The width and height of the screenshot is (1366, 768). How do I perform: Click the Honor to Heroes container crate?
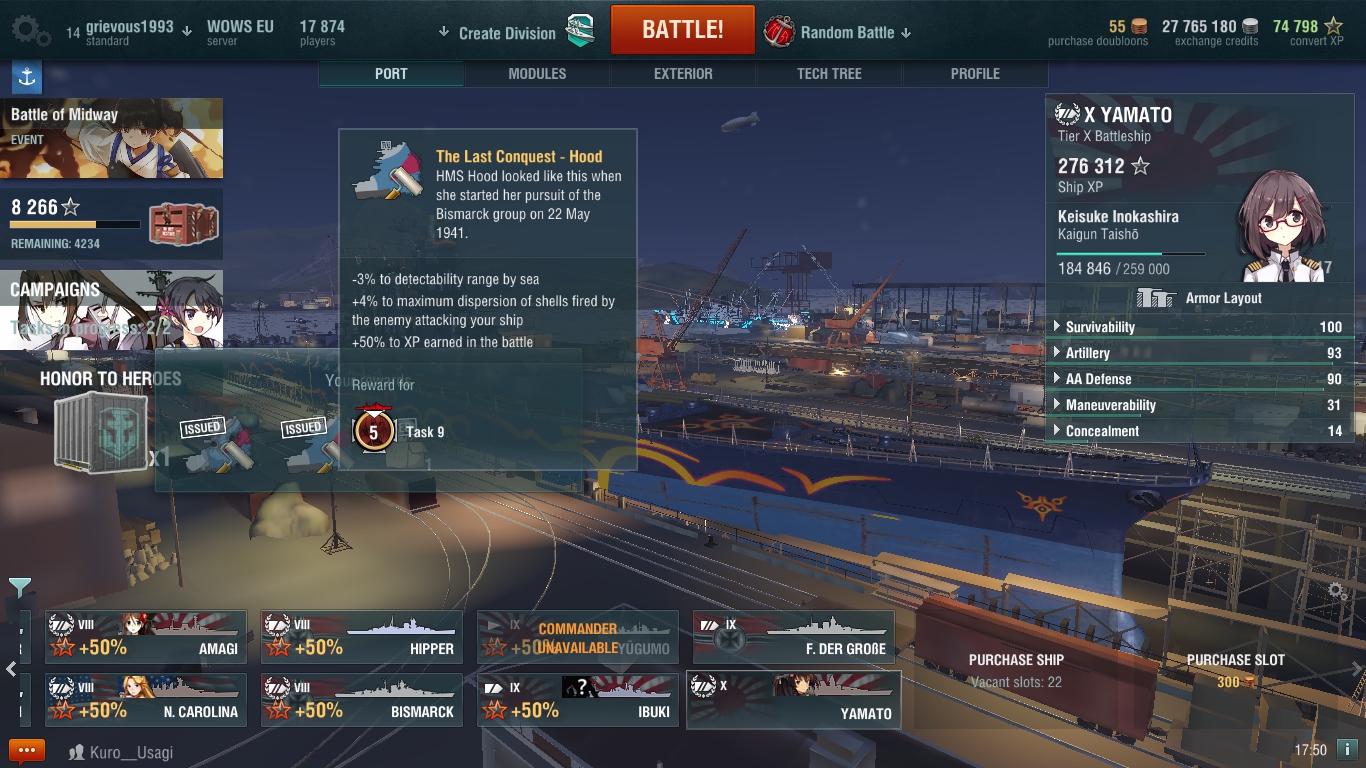[x=100, y=432]
